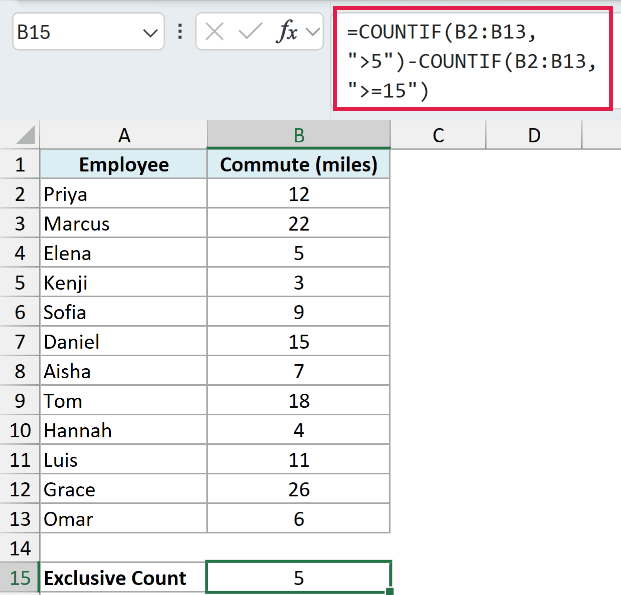Select row 15 header
This screenshot has width=621, height=595.
click(x=20, y=578)
